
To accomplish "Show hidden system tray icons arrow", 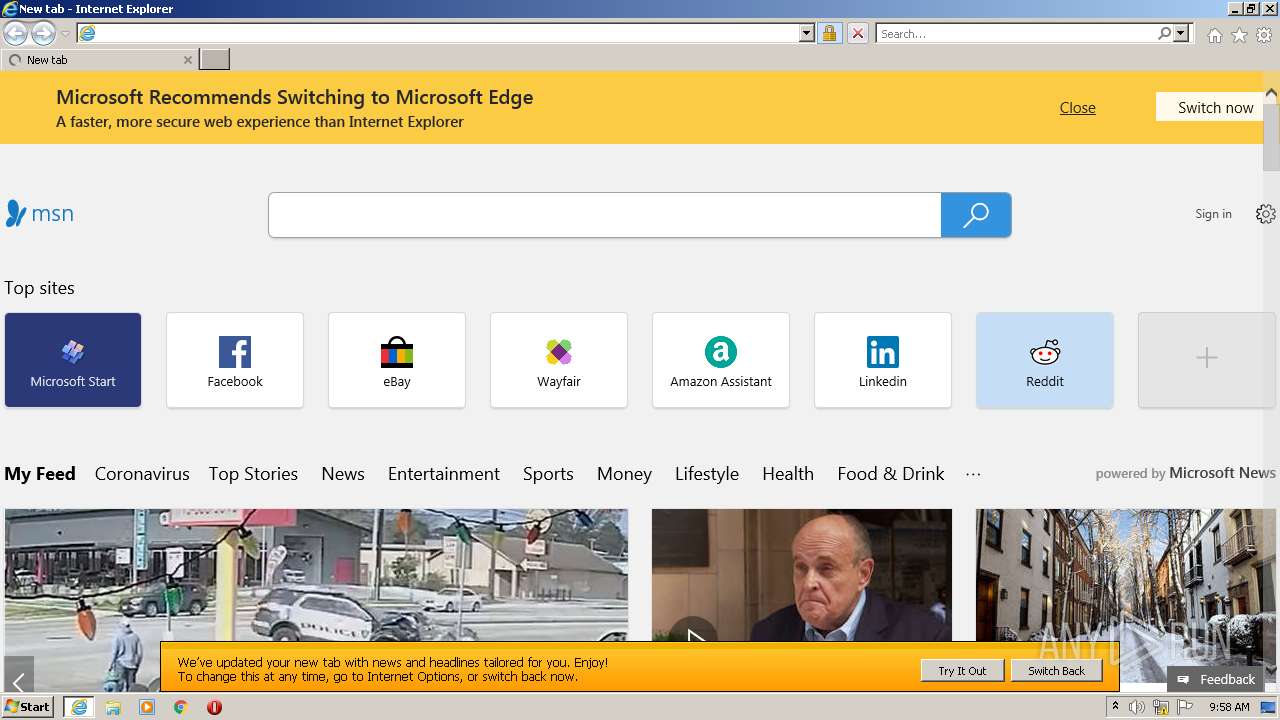I will pos(1115,707).
